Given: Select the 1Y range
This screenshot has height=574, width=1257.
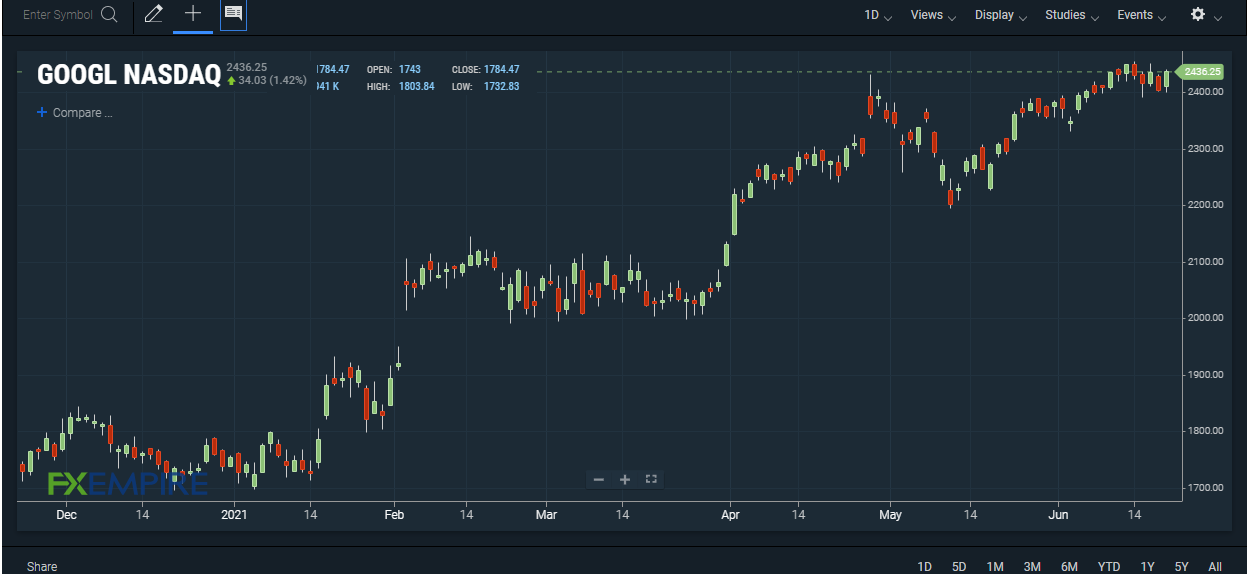Looking at the screenshot, I should [x=1147, y=567].
